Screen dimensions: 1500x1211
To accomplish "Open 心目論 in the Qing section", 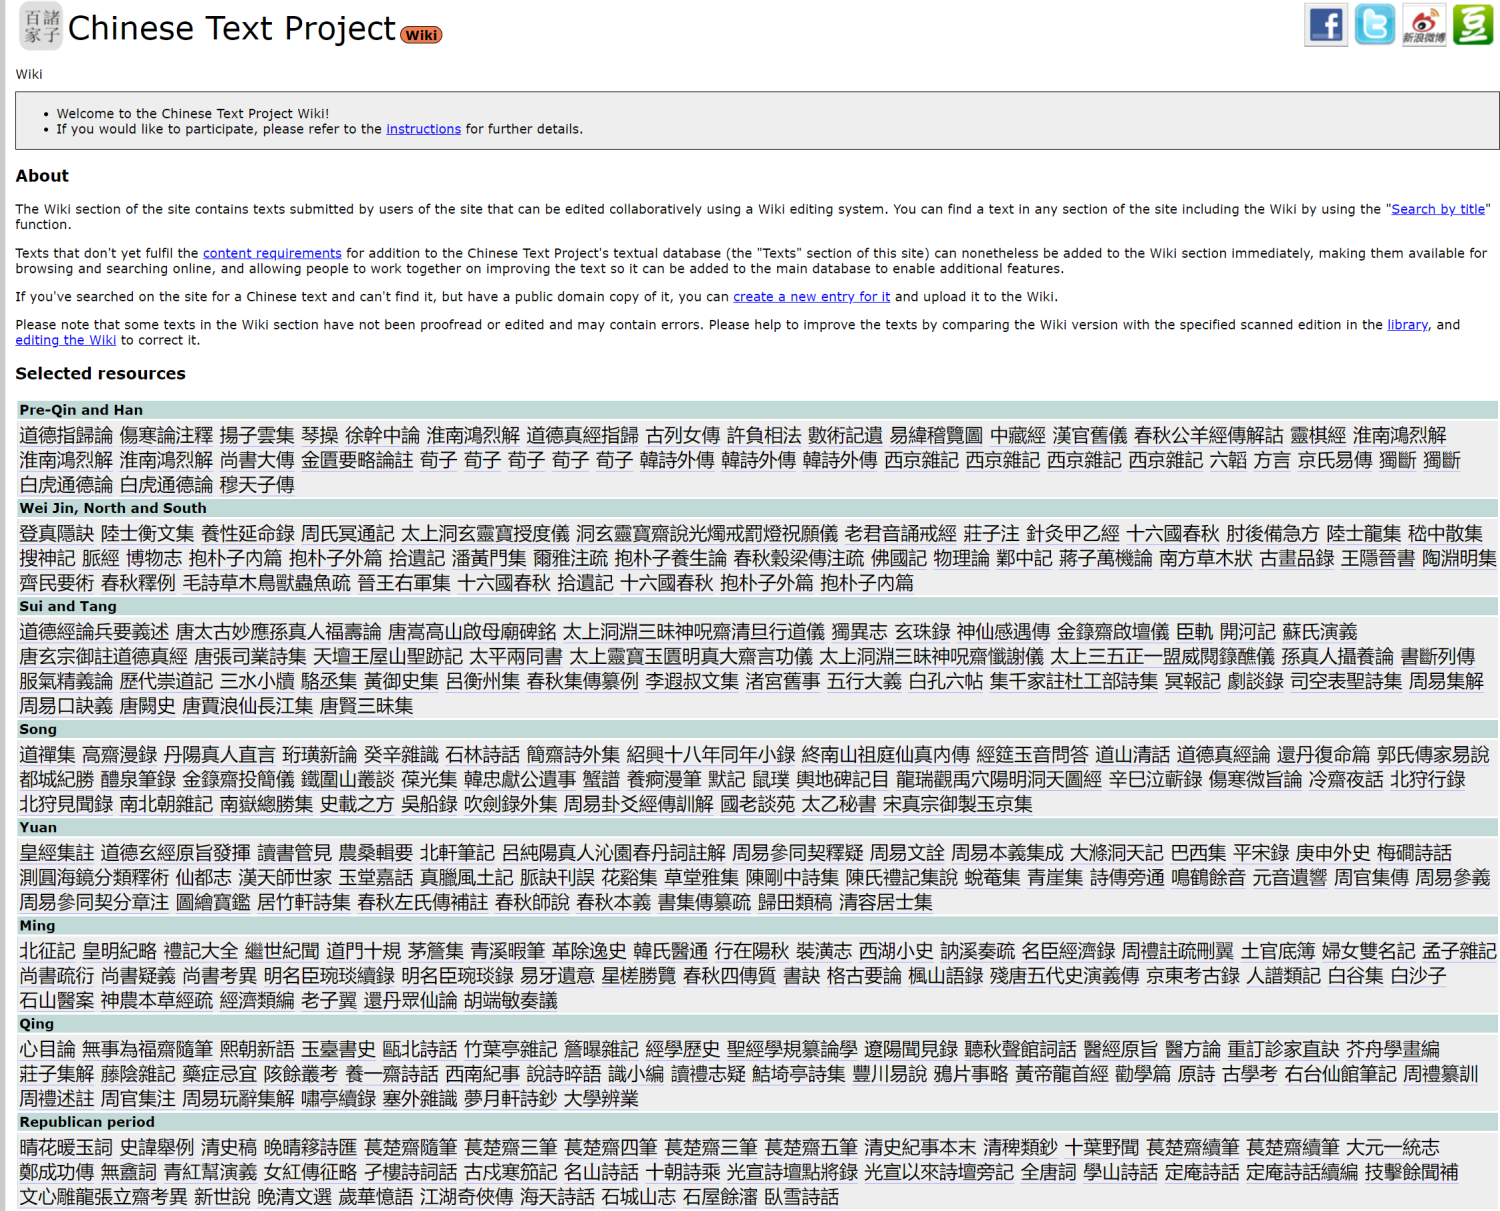I will coord(47,1049).
